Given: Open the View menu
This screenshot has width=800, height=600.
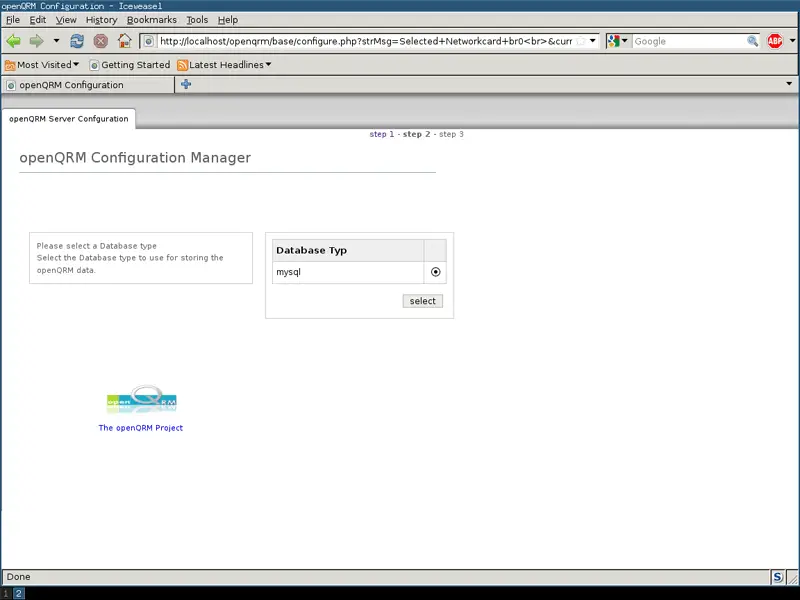Looking at the screenshot, I should coord(66,20).
